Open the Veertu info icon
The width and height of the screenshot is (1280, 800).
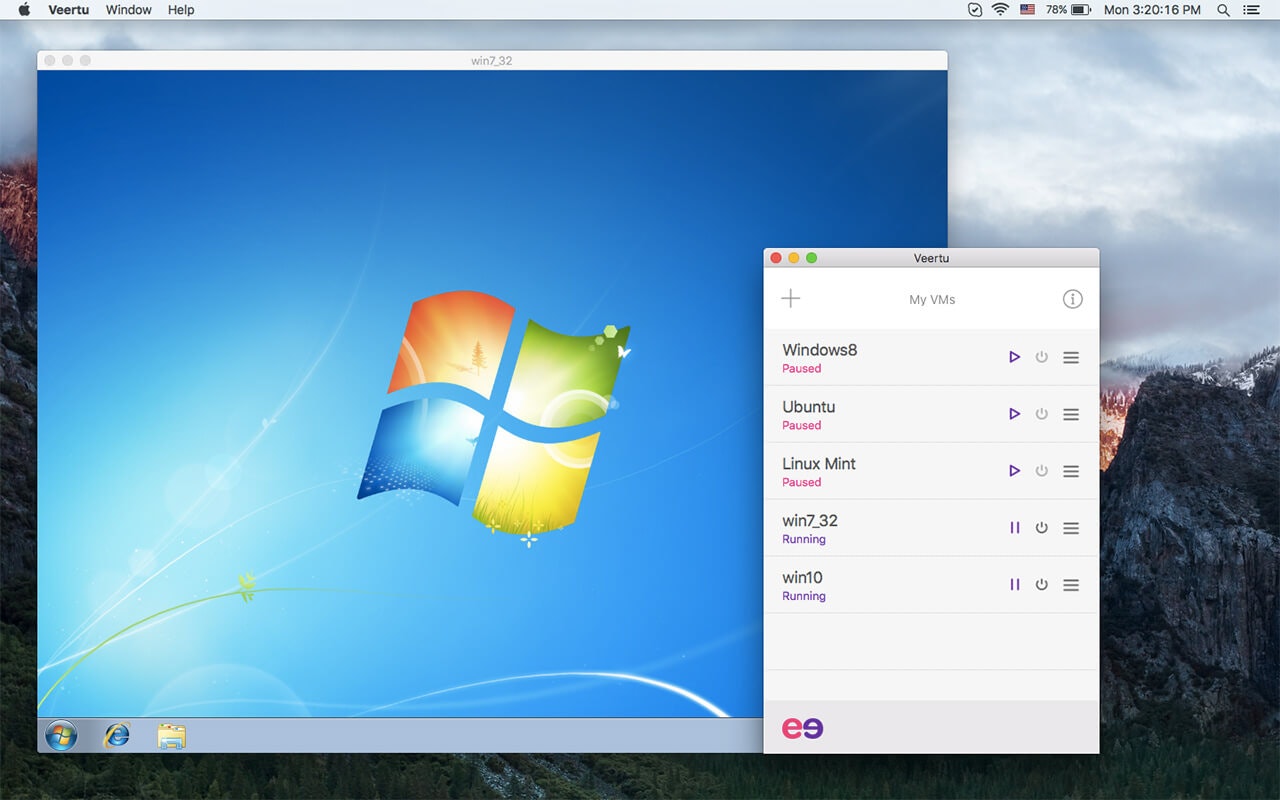pos(1072,299)
